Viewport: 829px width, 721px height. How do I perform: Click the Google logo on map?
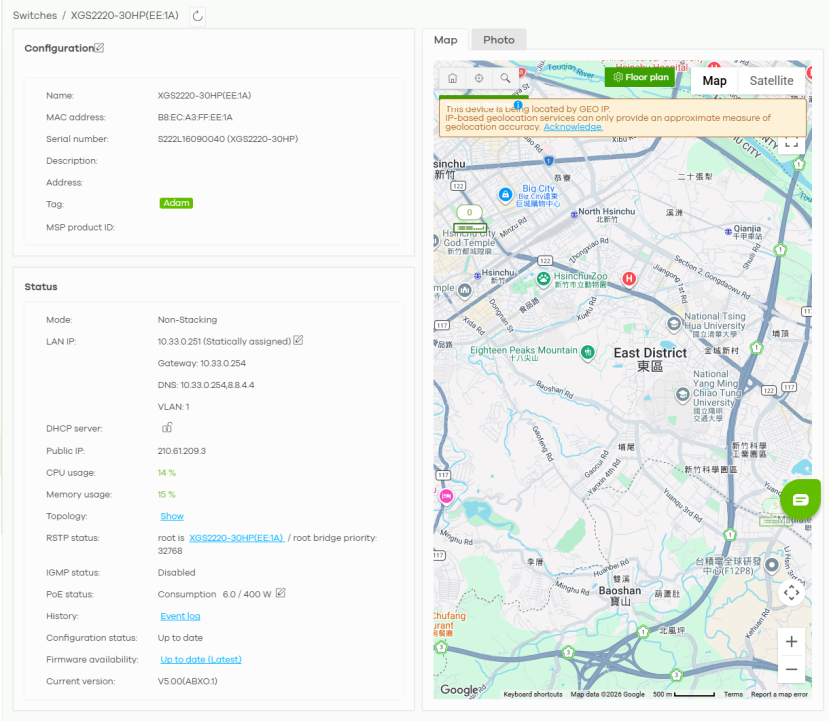tap(460, 689)
